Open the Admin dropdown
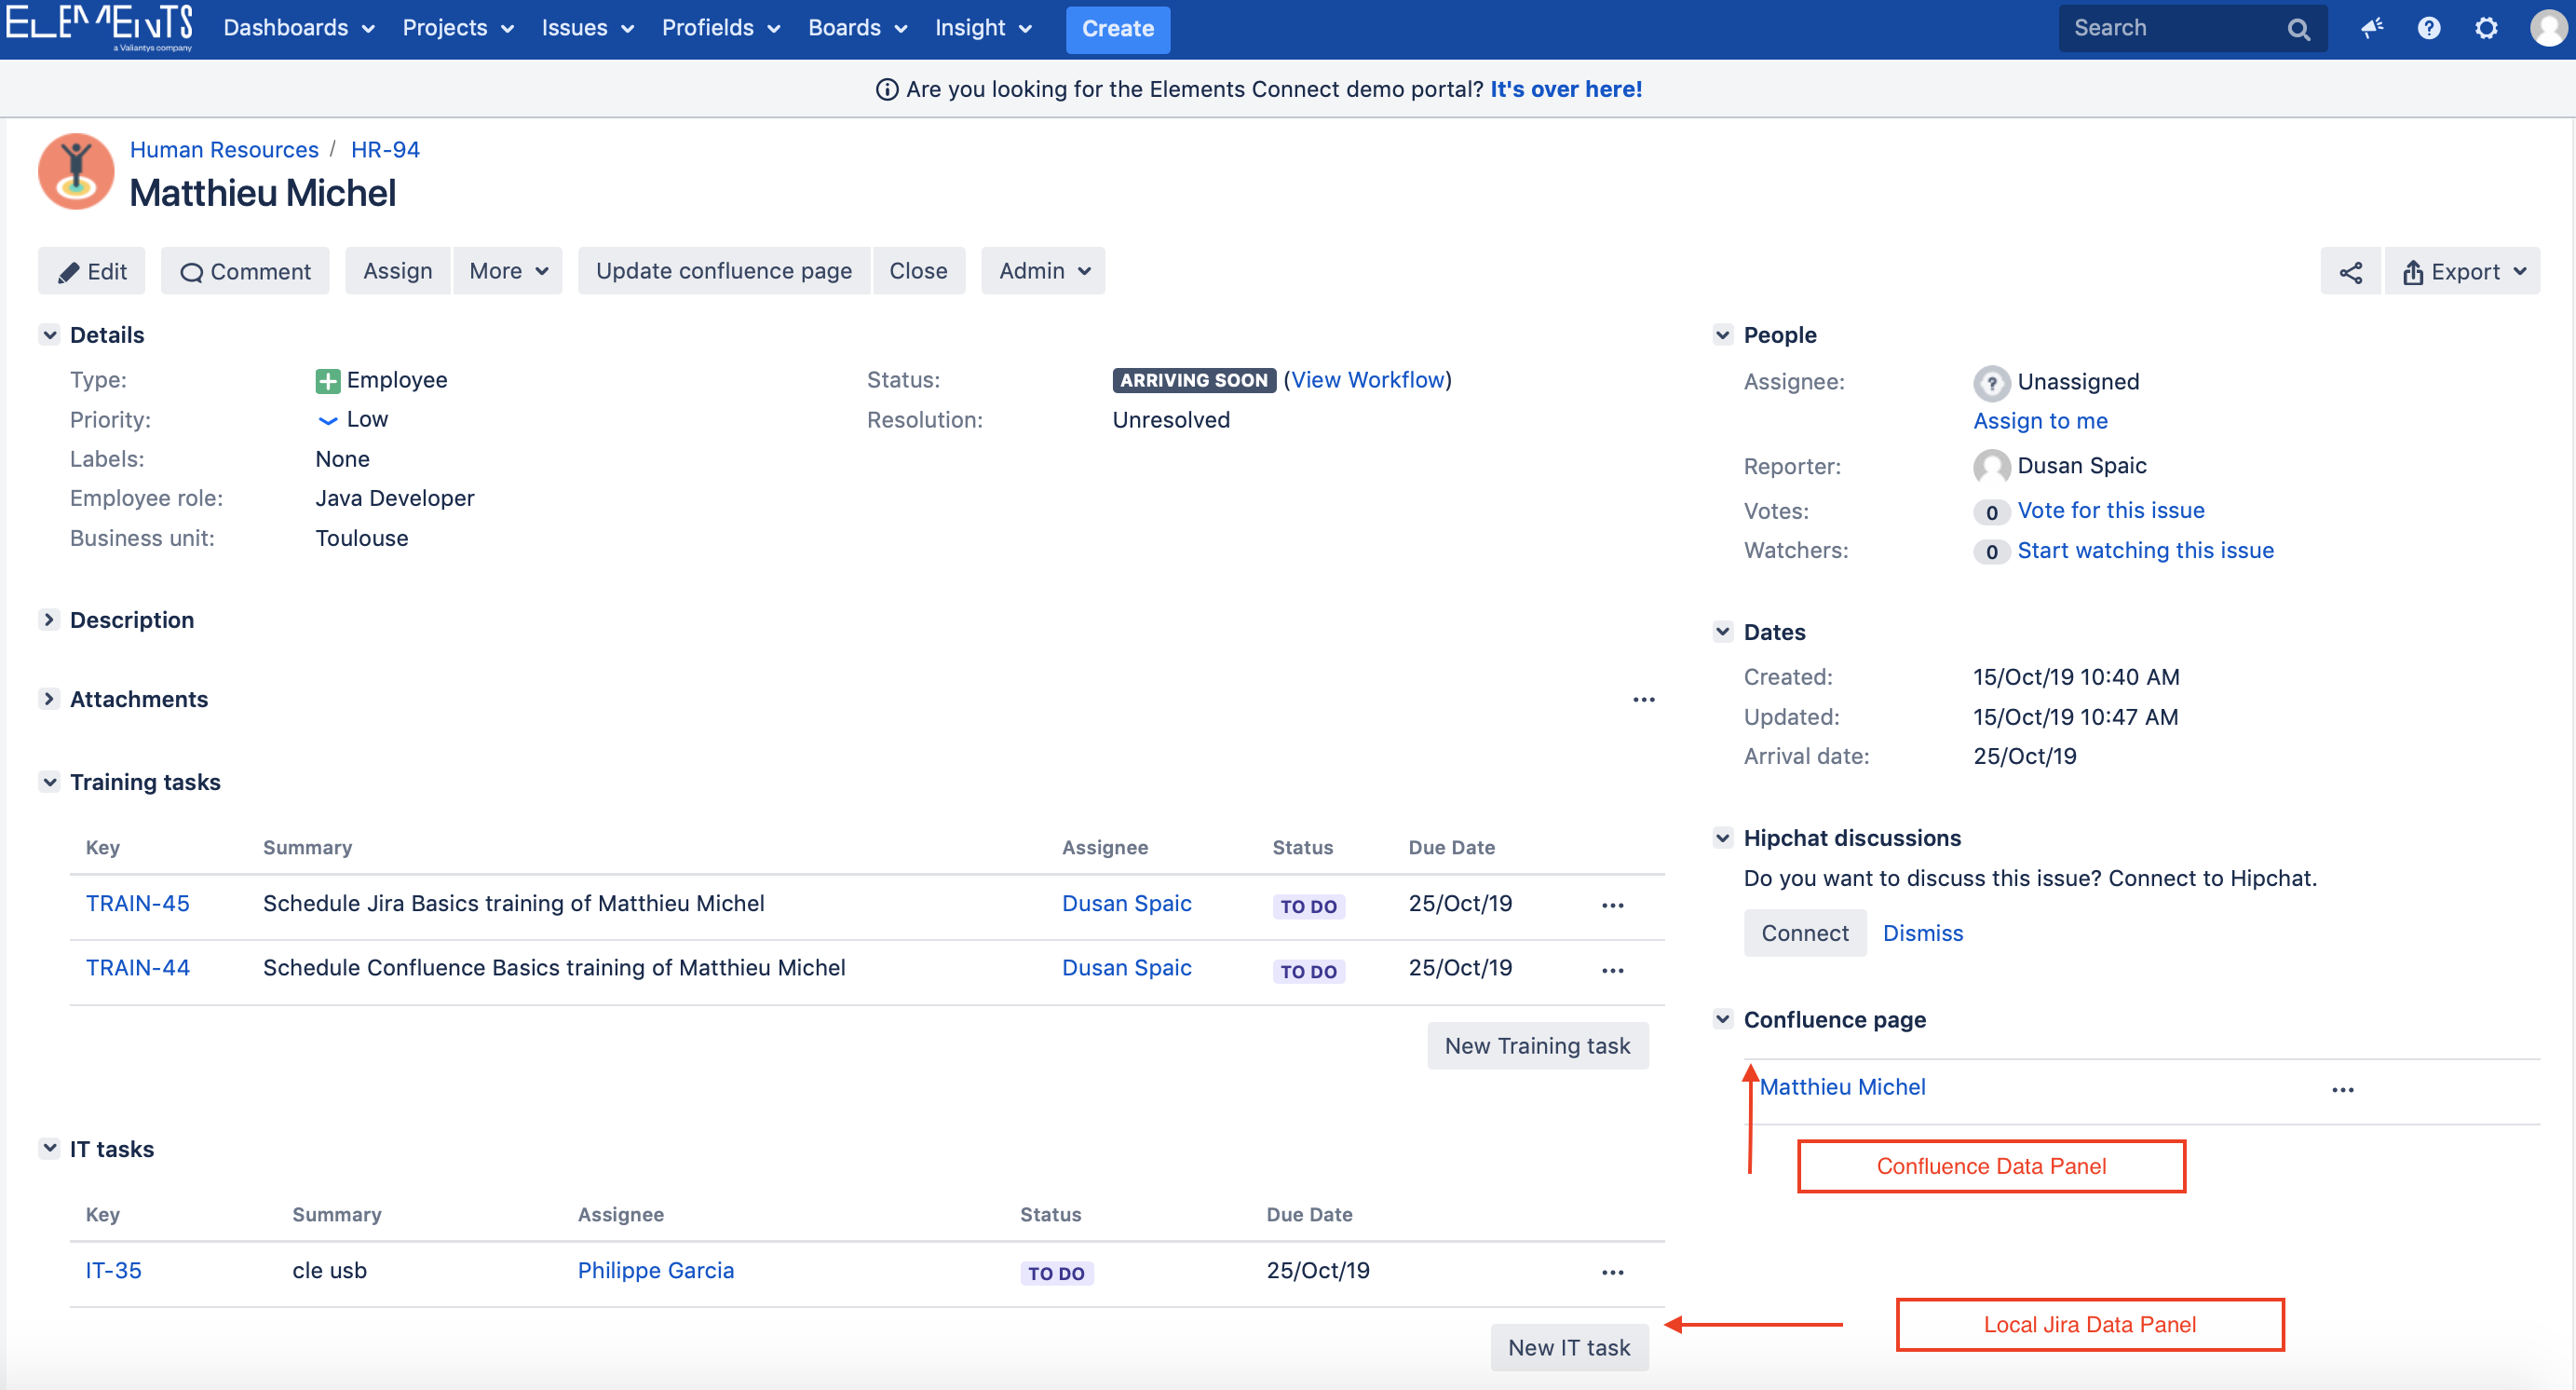 click(1042, 270)
